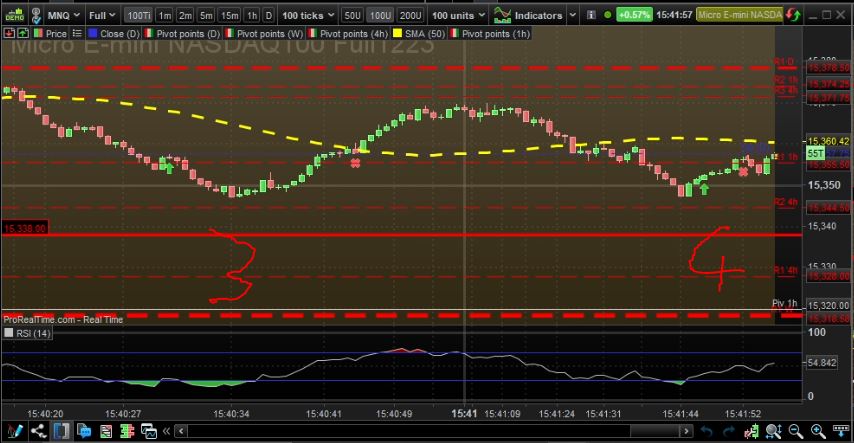The image size is (854, 443).
Task: Toggle Pivot points (4h) indicator label
Action: click(x=348, y=33)
